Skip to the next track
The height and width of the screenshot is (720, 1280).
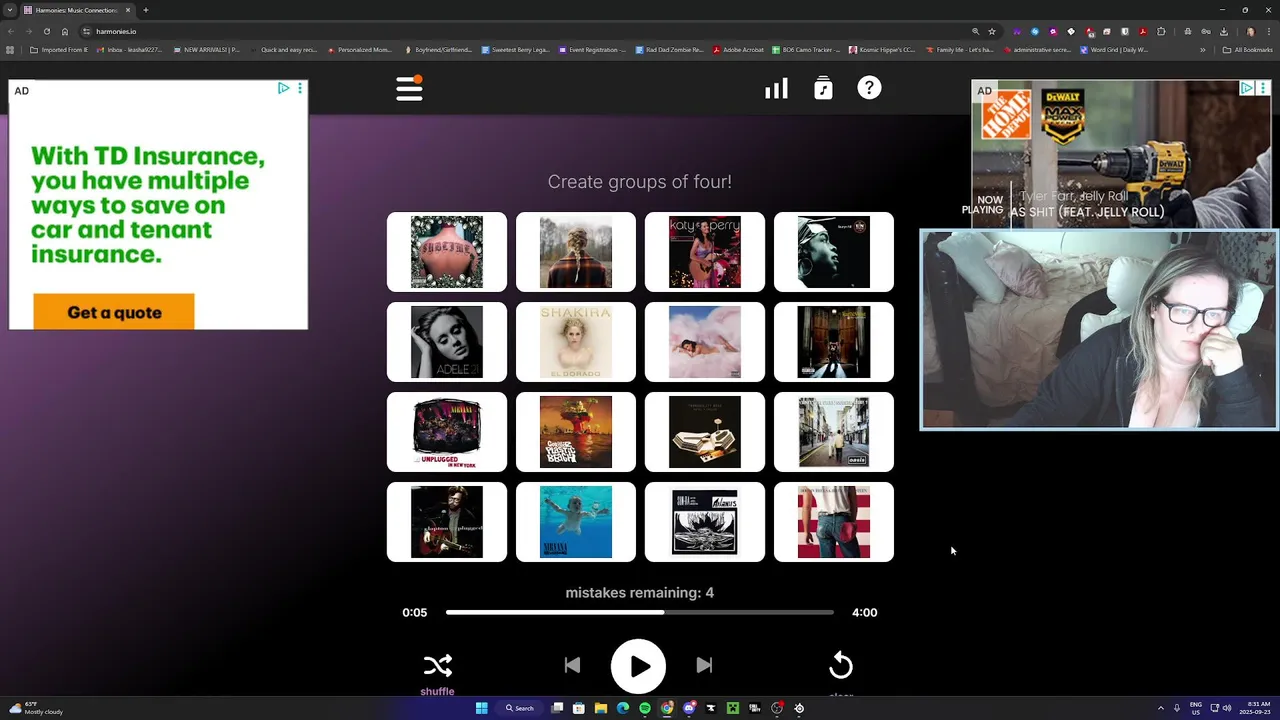point(704,665)
